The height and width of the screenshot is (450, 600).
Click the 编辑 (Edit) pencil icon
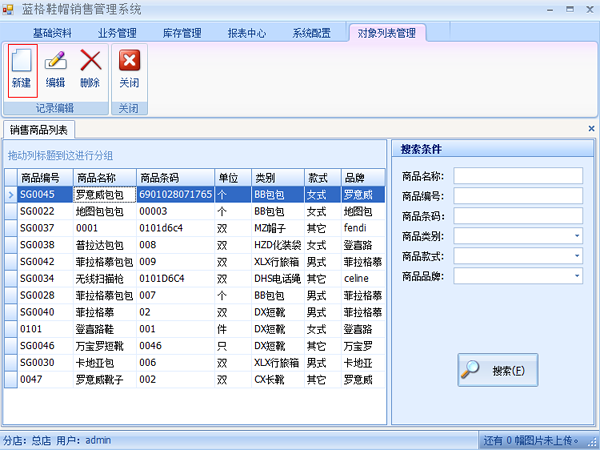pos(55,68)
